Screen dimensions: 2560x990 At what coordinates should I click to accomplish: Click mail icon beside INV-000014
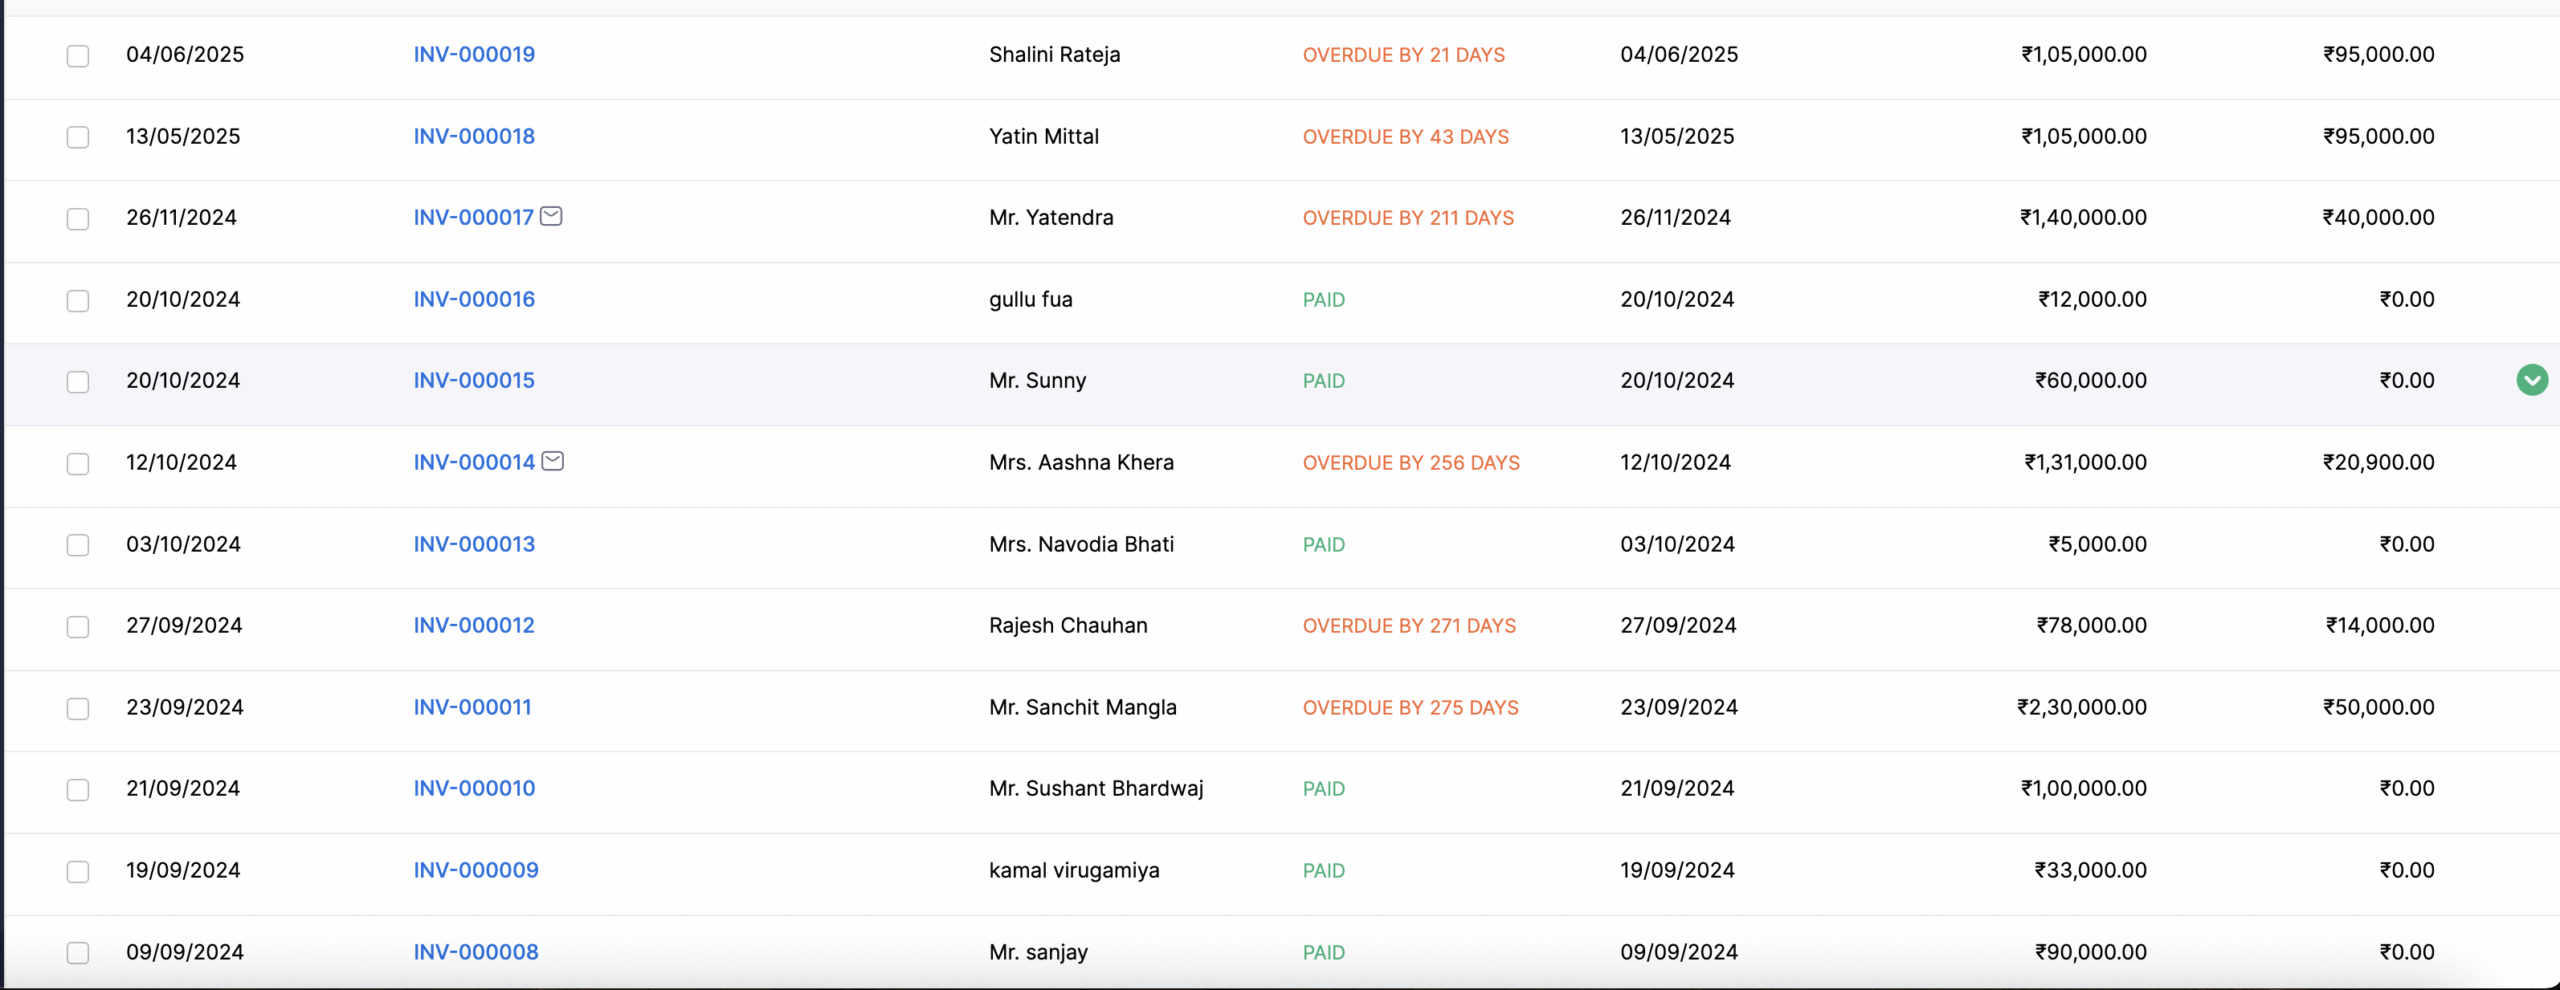click(x=553, y=461)
